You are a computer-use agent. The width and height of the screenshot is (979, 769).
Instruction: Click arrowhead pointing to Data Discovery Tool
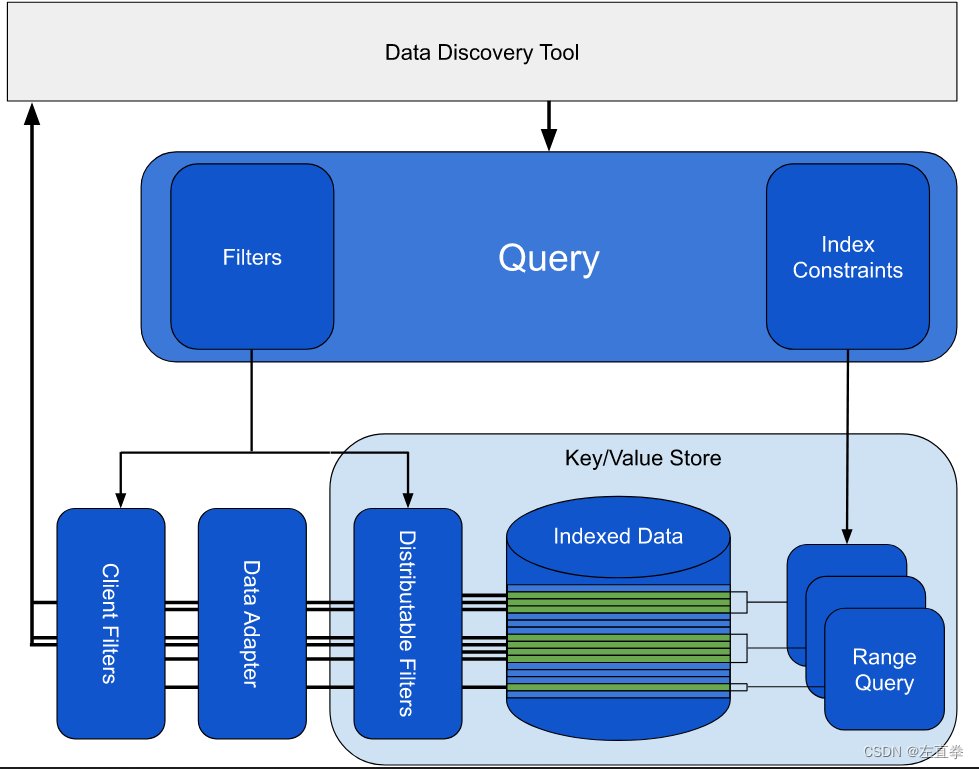[x=32, y=114]
